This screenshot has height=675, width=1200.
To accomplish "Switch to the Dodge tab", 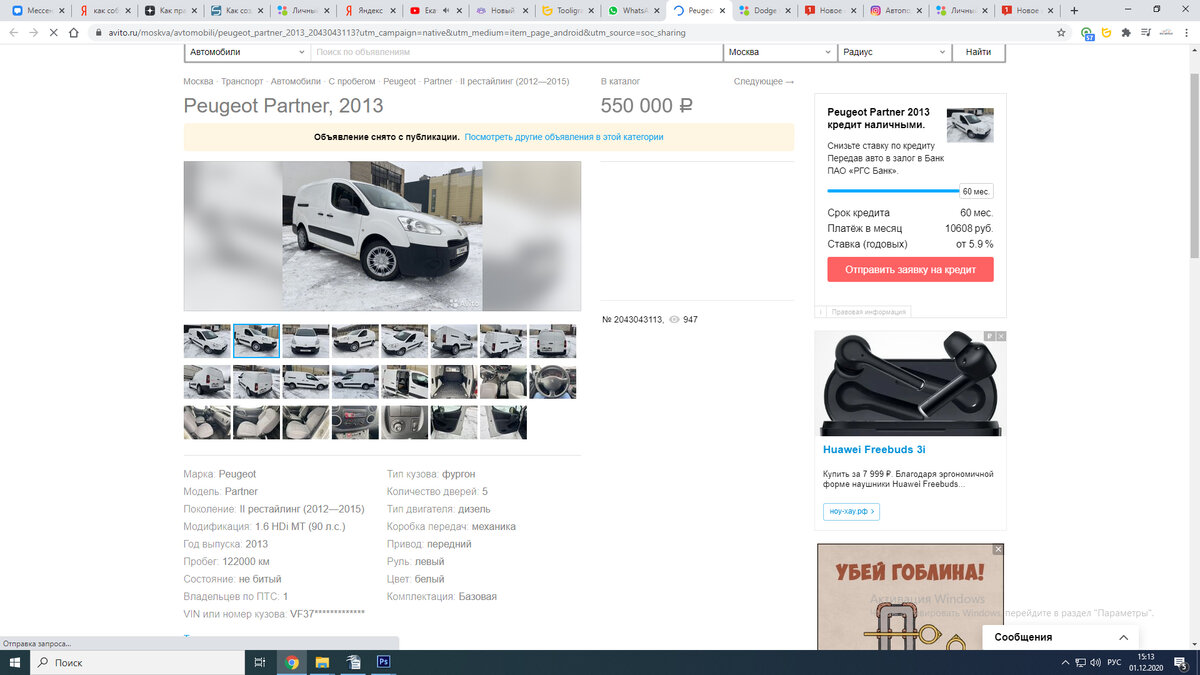I will pyautogui.click(x=765, y=10).
